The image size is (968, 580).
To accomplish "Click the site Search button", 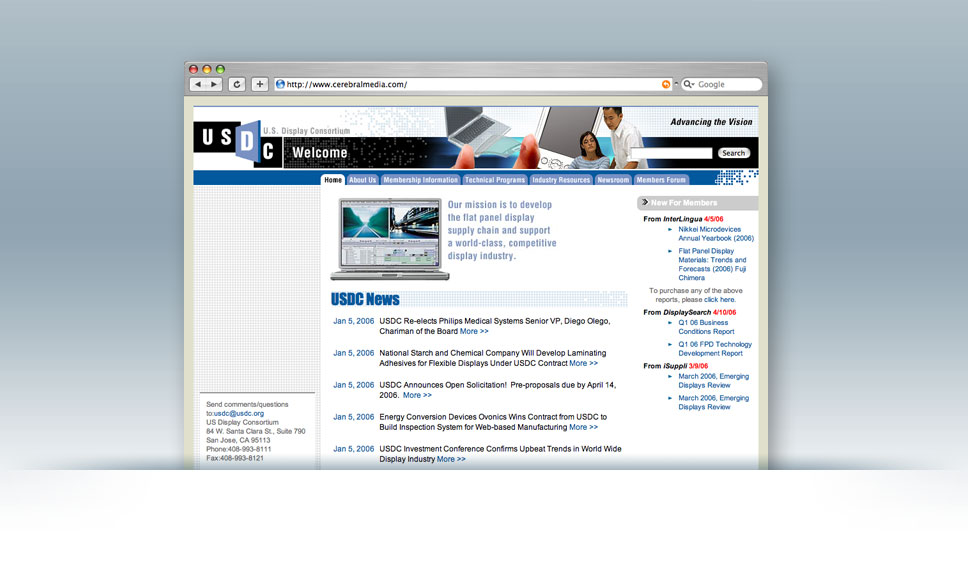I will tap(733, 153).
